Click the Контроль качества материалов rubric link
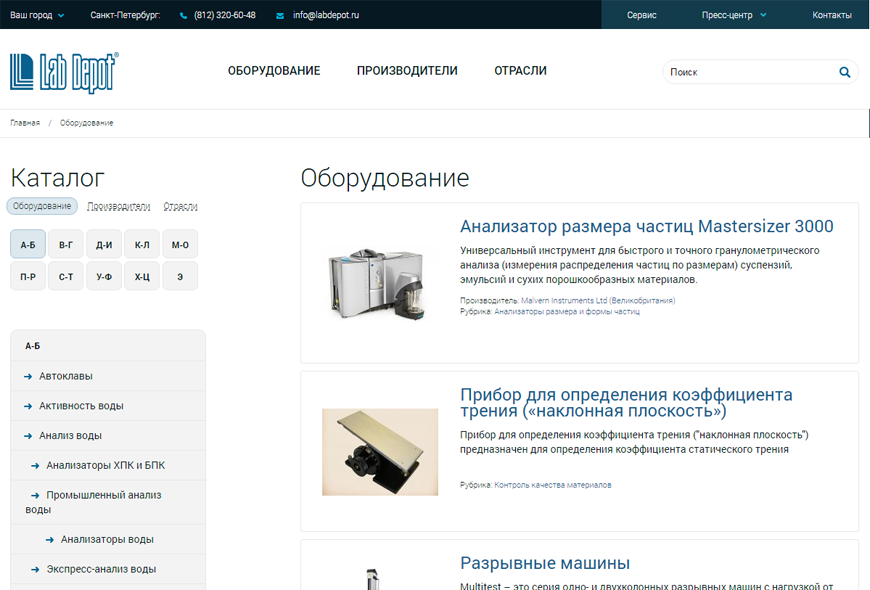870x590 pixels. tap(553, 485)
